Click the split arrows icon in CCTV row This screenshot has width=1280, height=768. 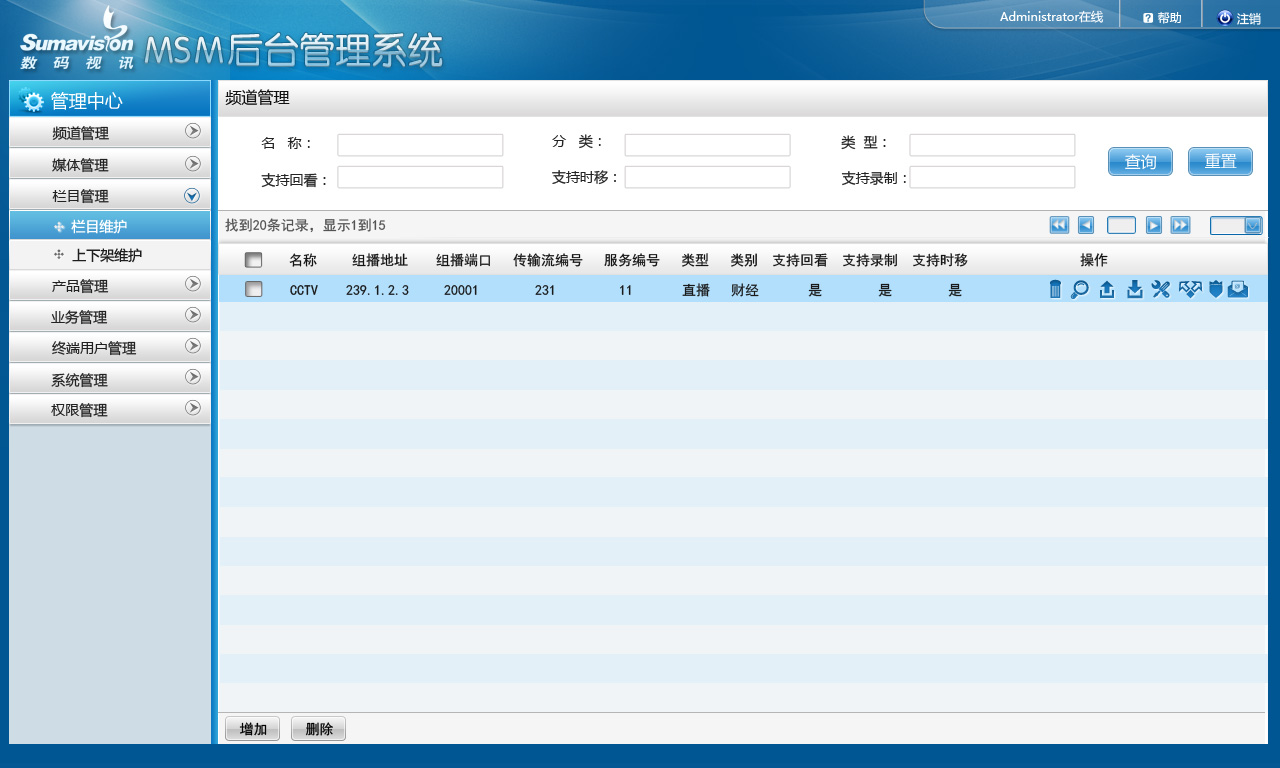tap(1190, 289)
